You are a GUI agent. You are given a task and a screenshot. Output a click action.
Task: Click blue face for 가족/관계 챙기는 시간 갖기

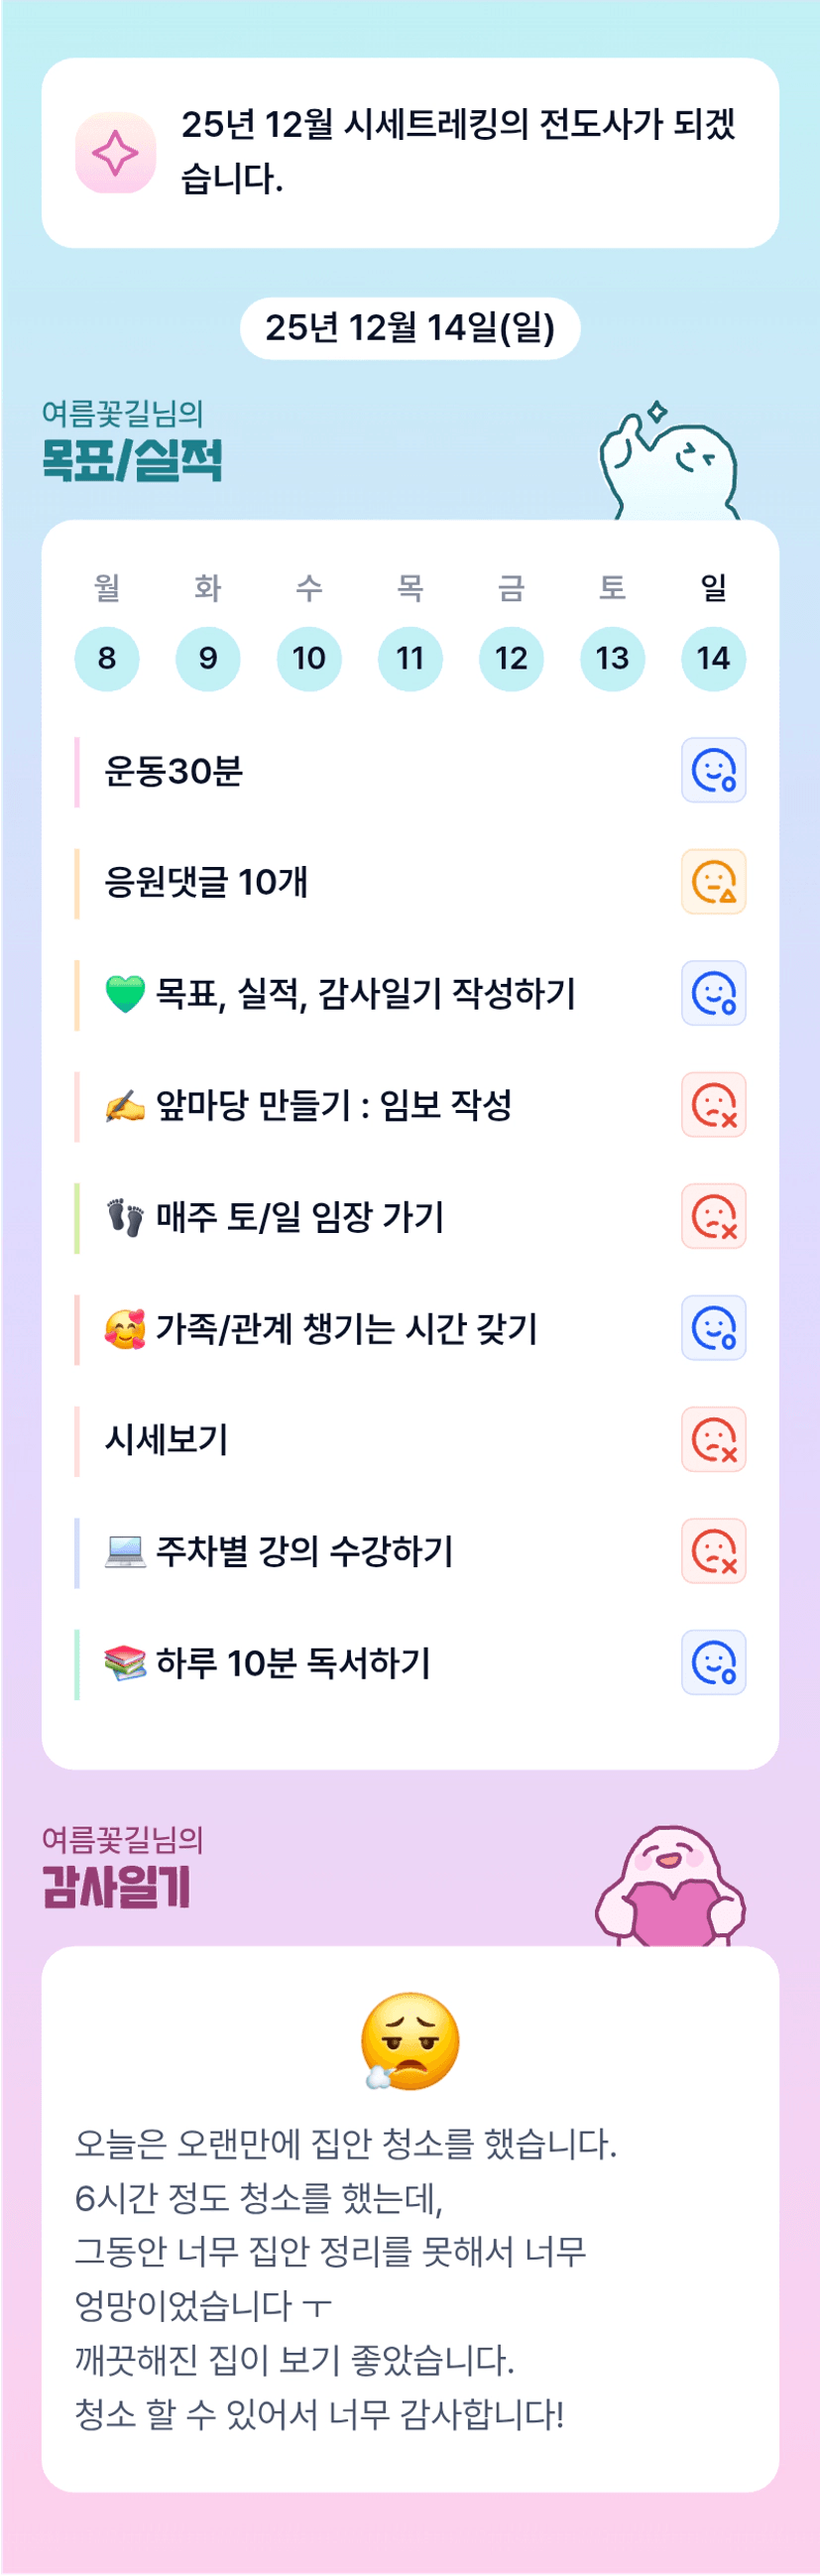(713, 1328)
